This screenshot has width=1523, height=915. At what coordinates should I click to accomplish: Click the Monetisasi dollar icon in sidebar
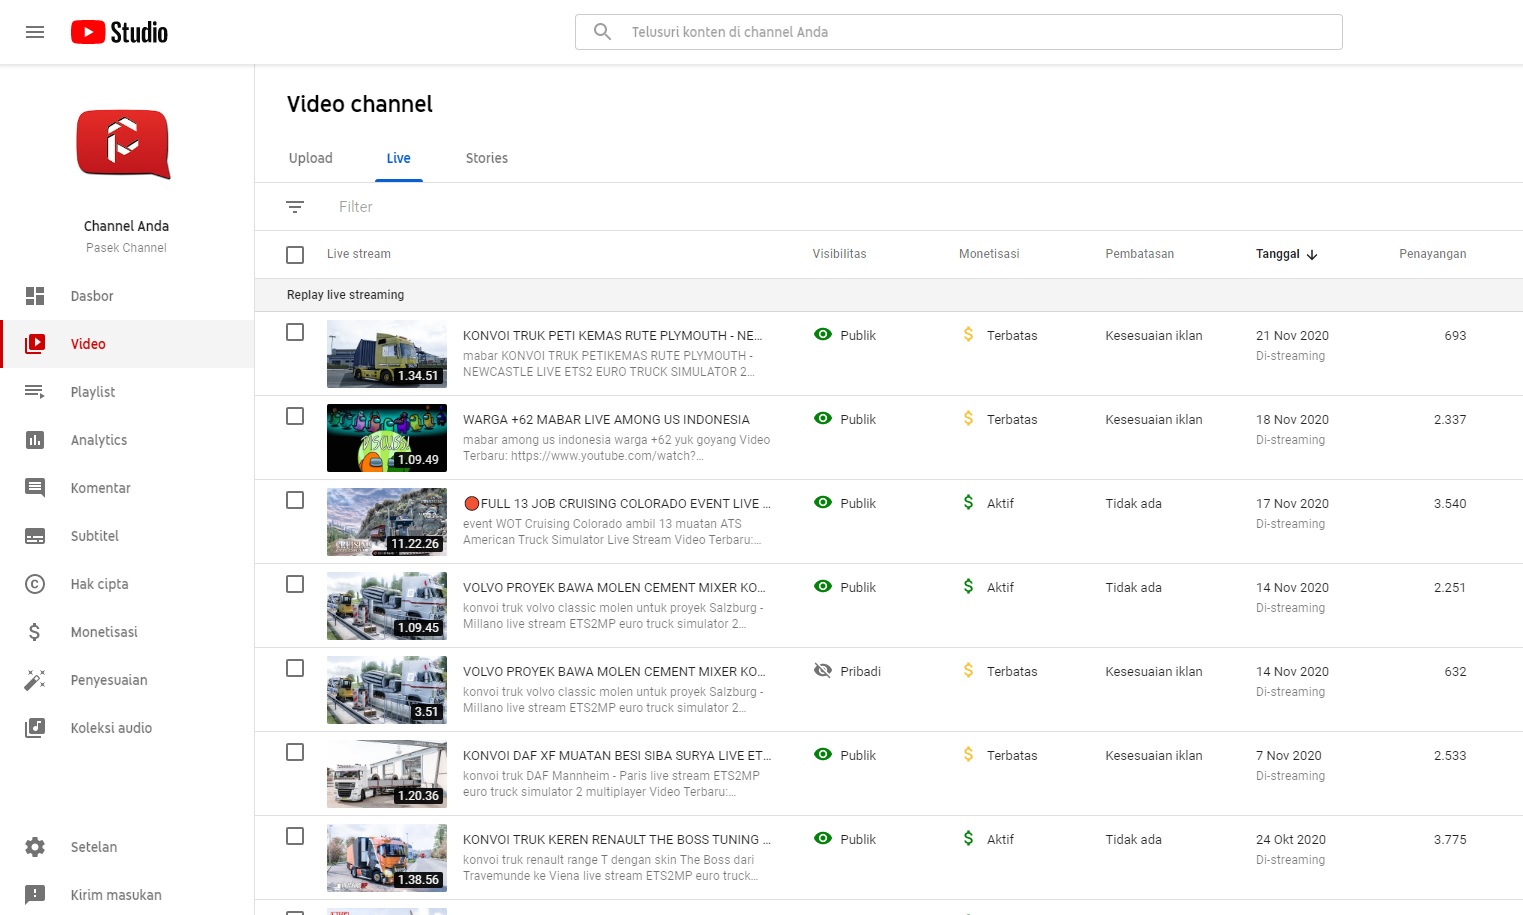(x=35, y=632)
